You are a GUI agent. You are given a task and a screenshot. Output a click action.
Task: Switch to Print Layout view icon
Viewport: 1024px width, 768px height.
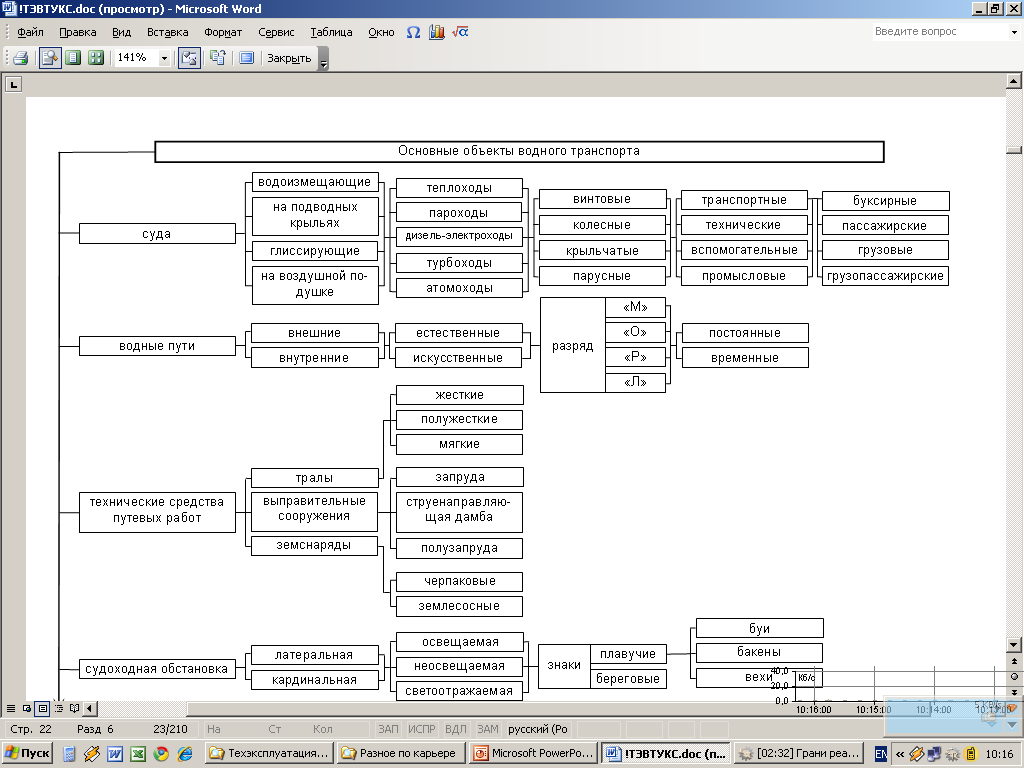42,708
